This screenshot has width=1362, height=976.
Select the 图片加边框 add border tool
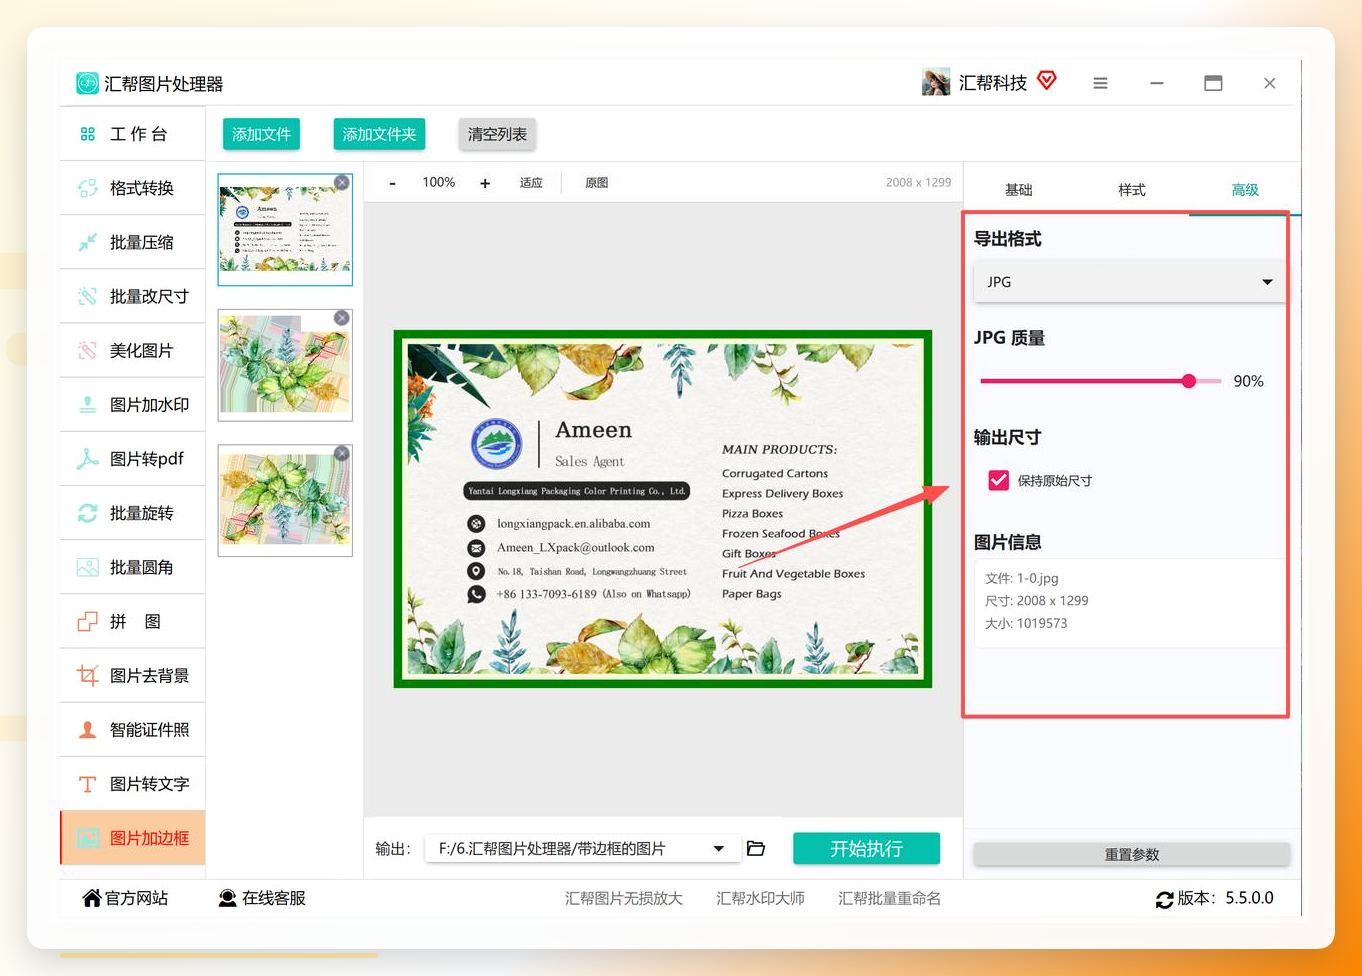point(133,838)
